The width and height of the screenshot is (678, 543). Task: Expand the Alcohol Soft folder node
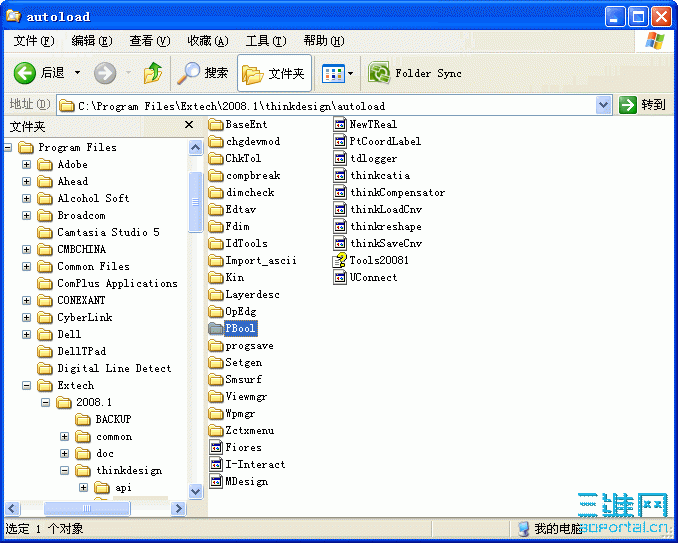point(26,198)
